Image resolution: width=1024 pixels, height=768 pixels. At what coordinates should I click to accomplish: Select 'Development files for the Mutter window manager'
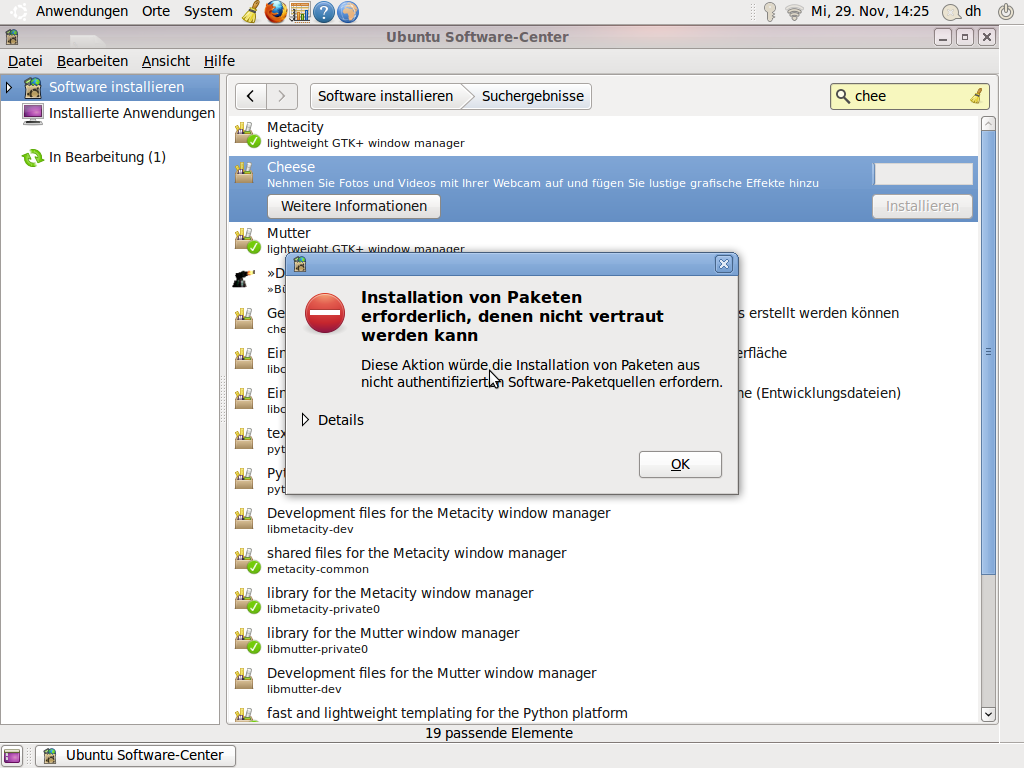tap(603, 680)
